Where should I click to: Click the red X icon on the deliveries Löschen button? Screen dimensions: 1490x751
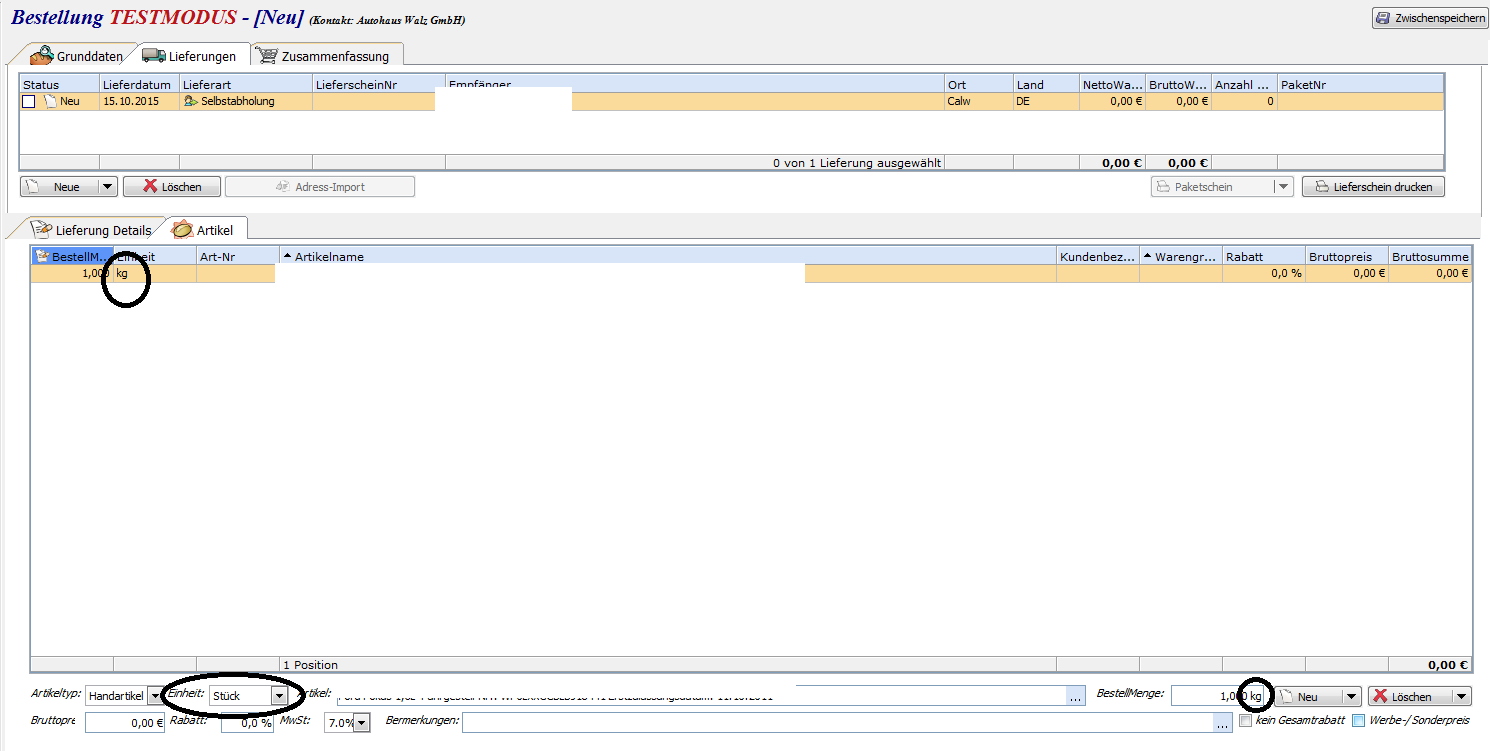click(x=150, y=187)
